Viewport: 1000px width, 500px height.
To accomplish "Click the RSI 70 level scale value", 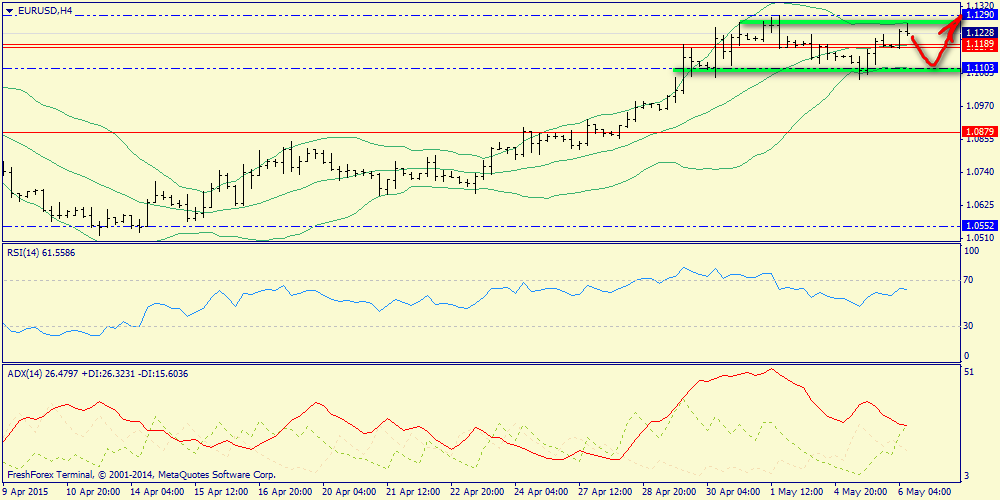I will click(x=968, y=281).
